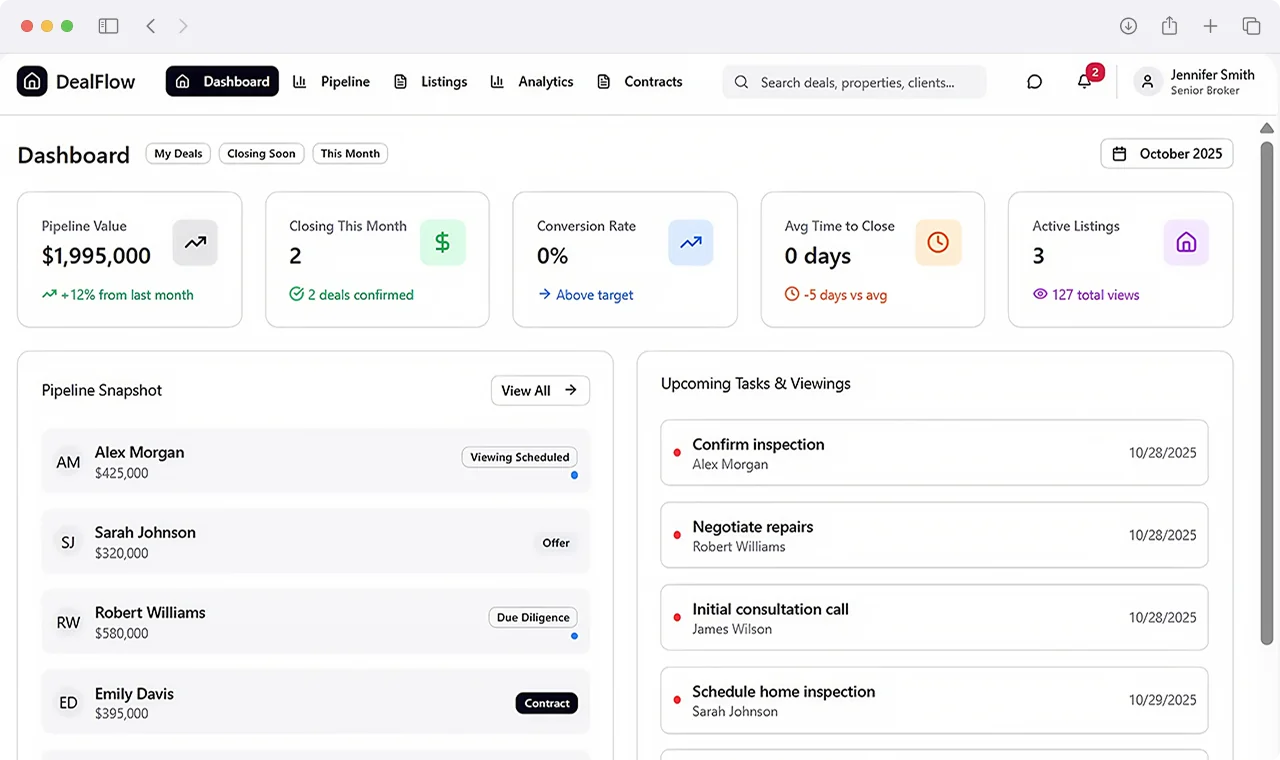Click the search magnifier icon

741,82
